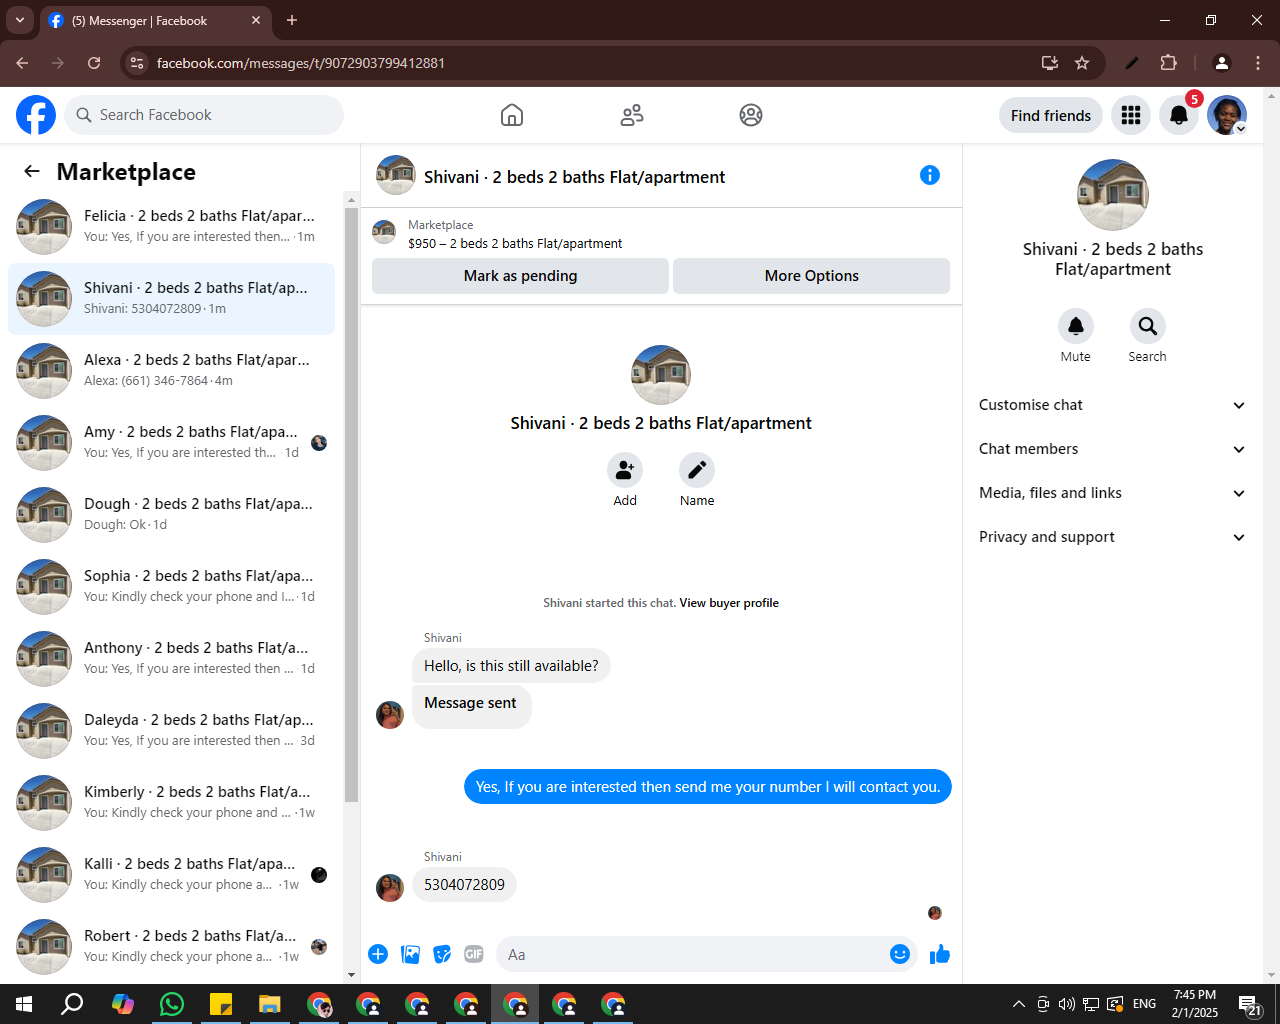Open WhatsApp from the taskbar
The image size is (1280, 1024).
pos(172,1004)
